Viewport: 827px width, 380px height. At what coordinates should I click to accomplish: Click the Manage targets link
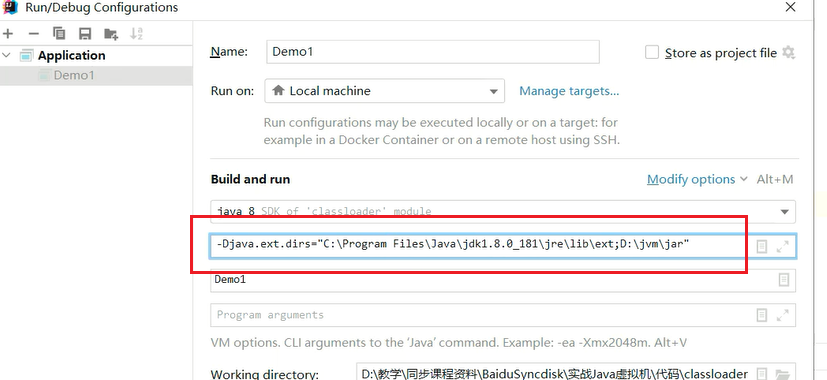point(569,91)
